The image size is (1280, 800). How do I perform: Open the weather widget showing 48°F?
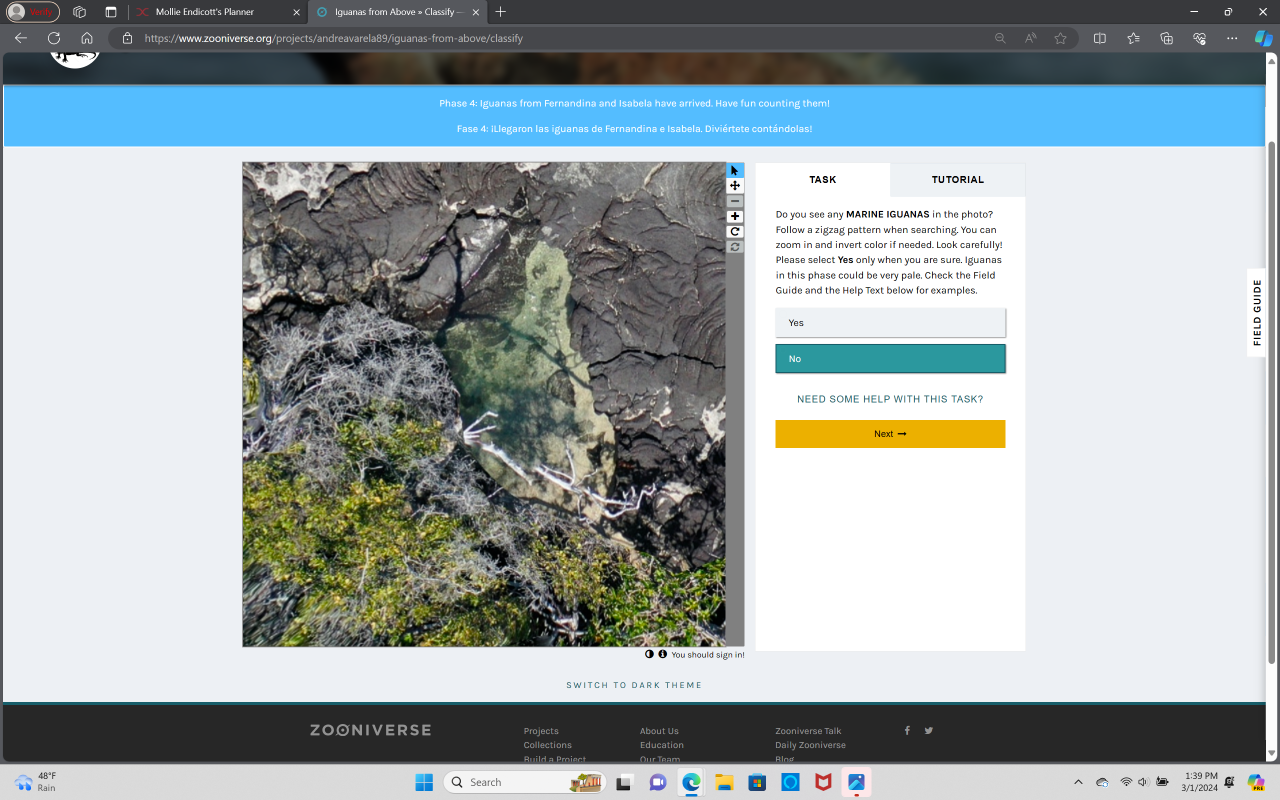point(36,782)
